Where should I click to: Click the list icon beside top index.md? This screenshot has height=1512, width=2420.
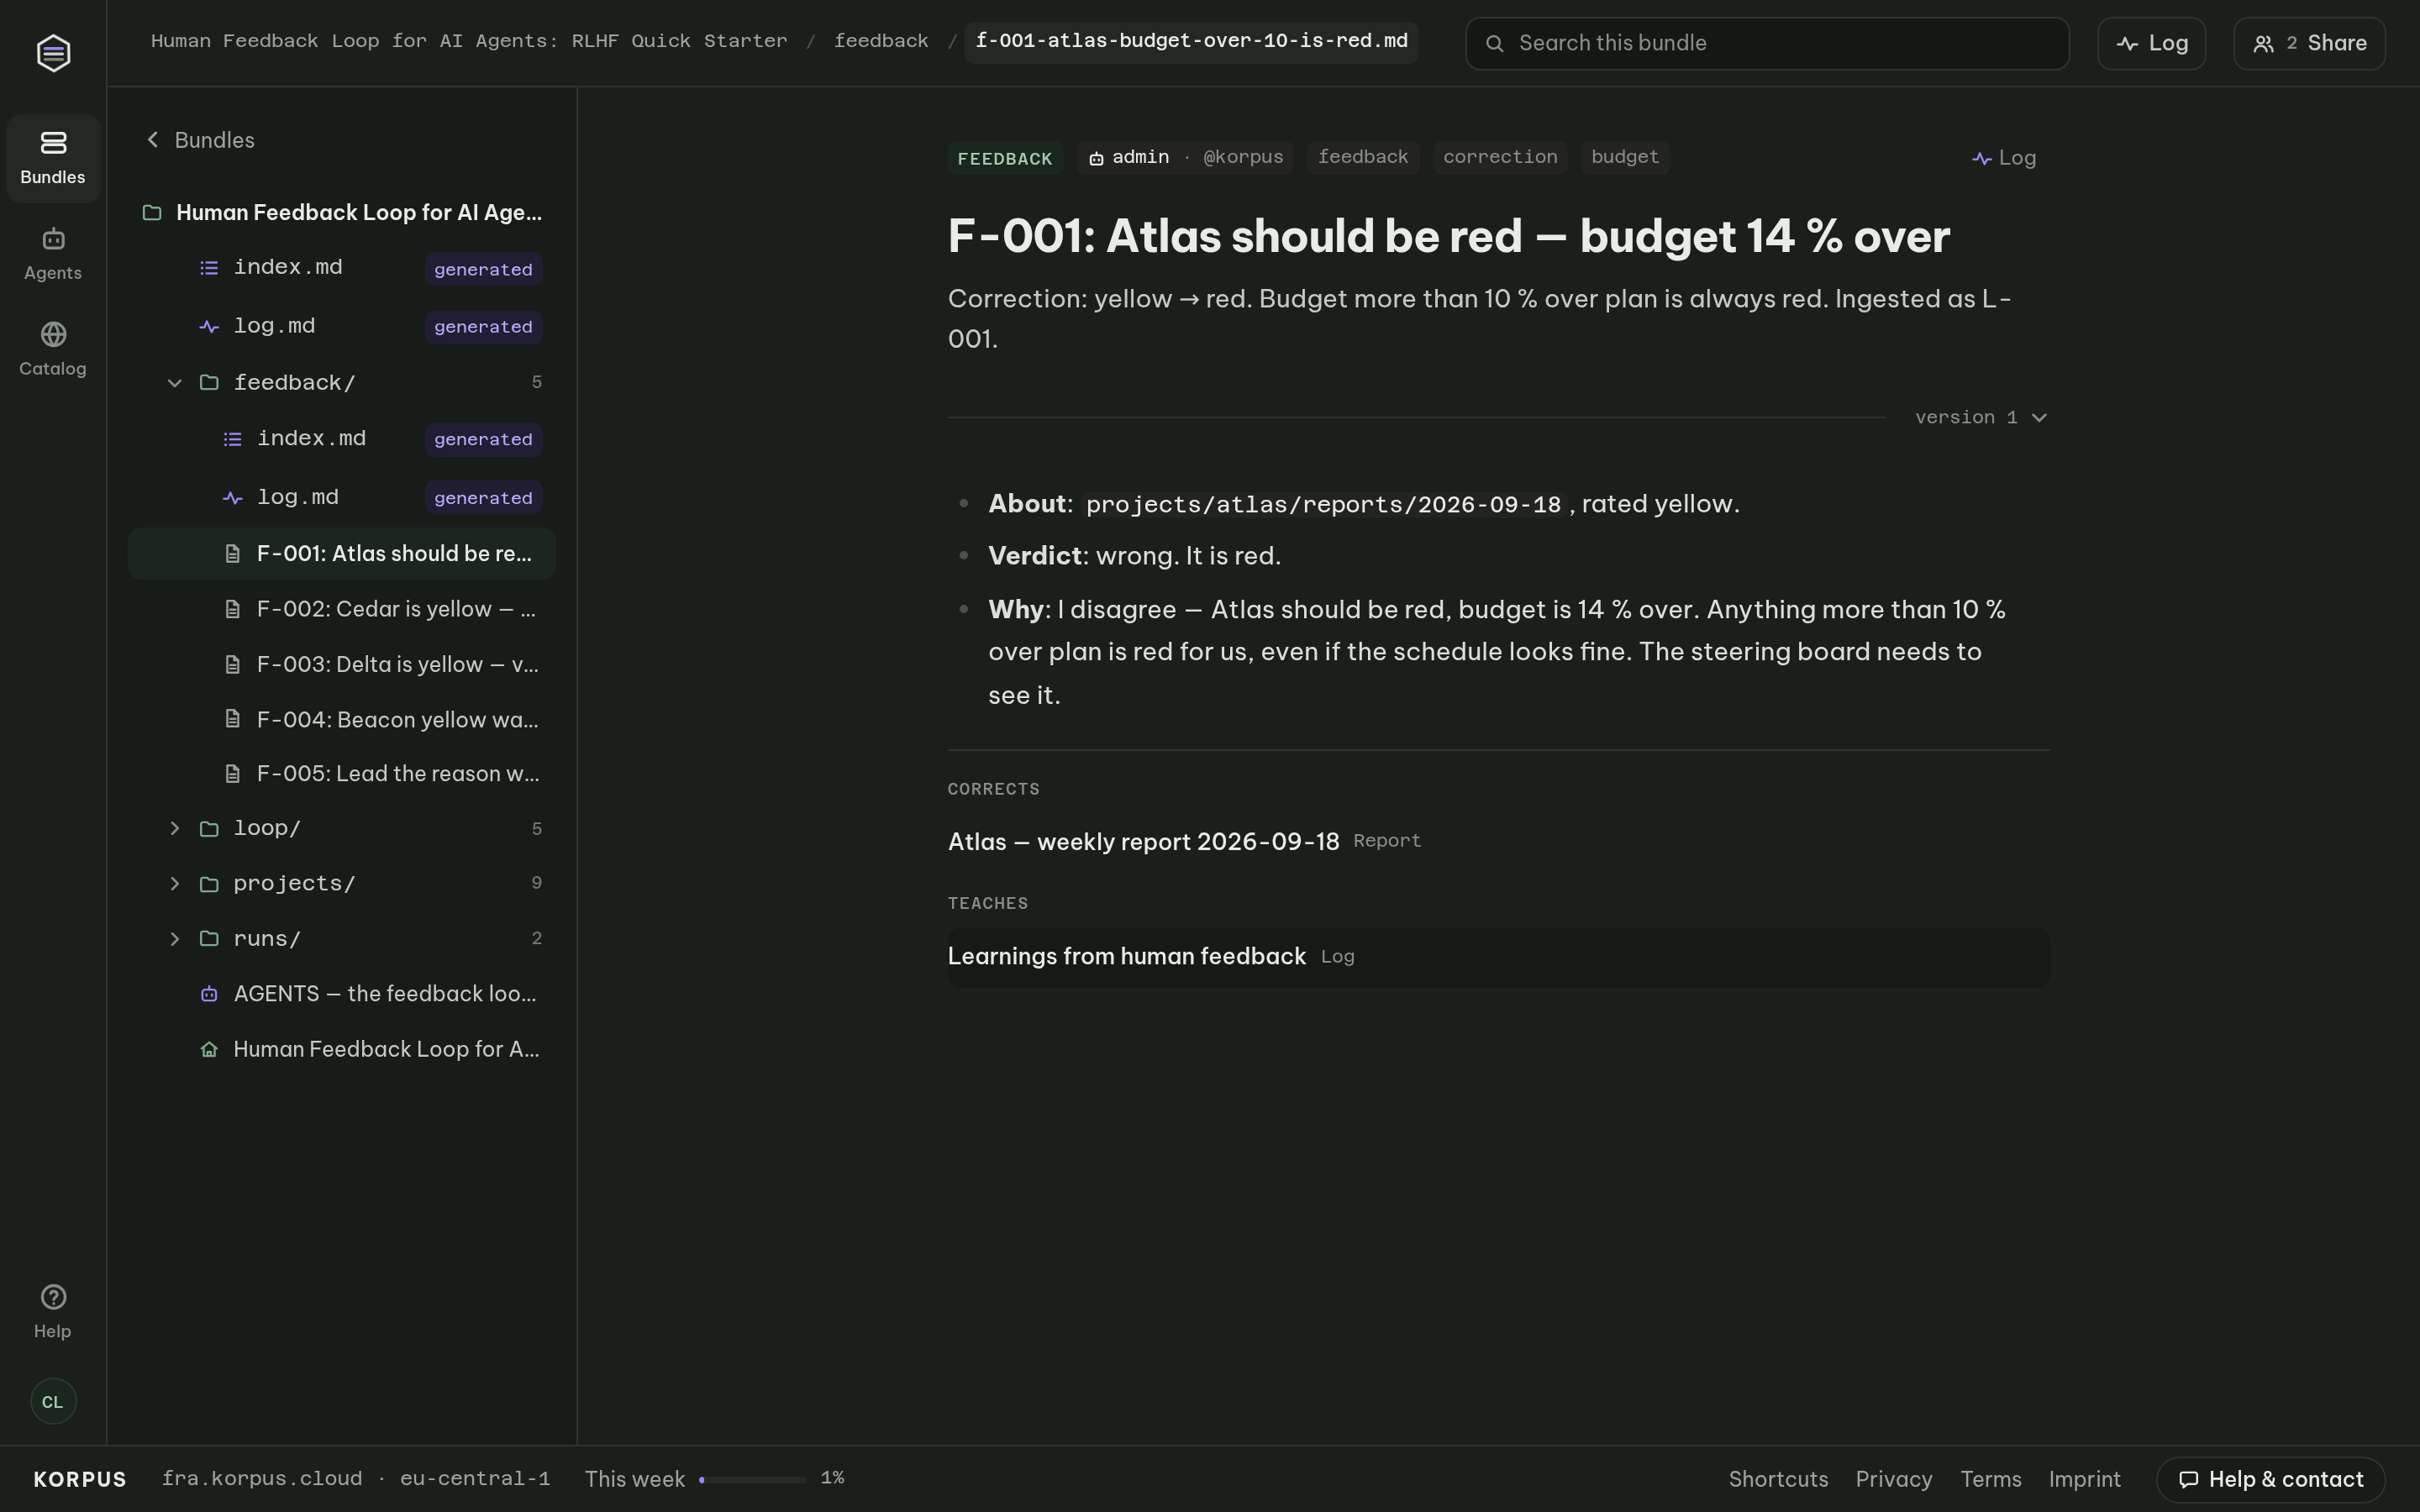pyautogui.click(x=209, y=268)
